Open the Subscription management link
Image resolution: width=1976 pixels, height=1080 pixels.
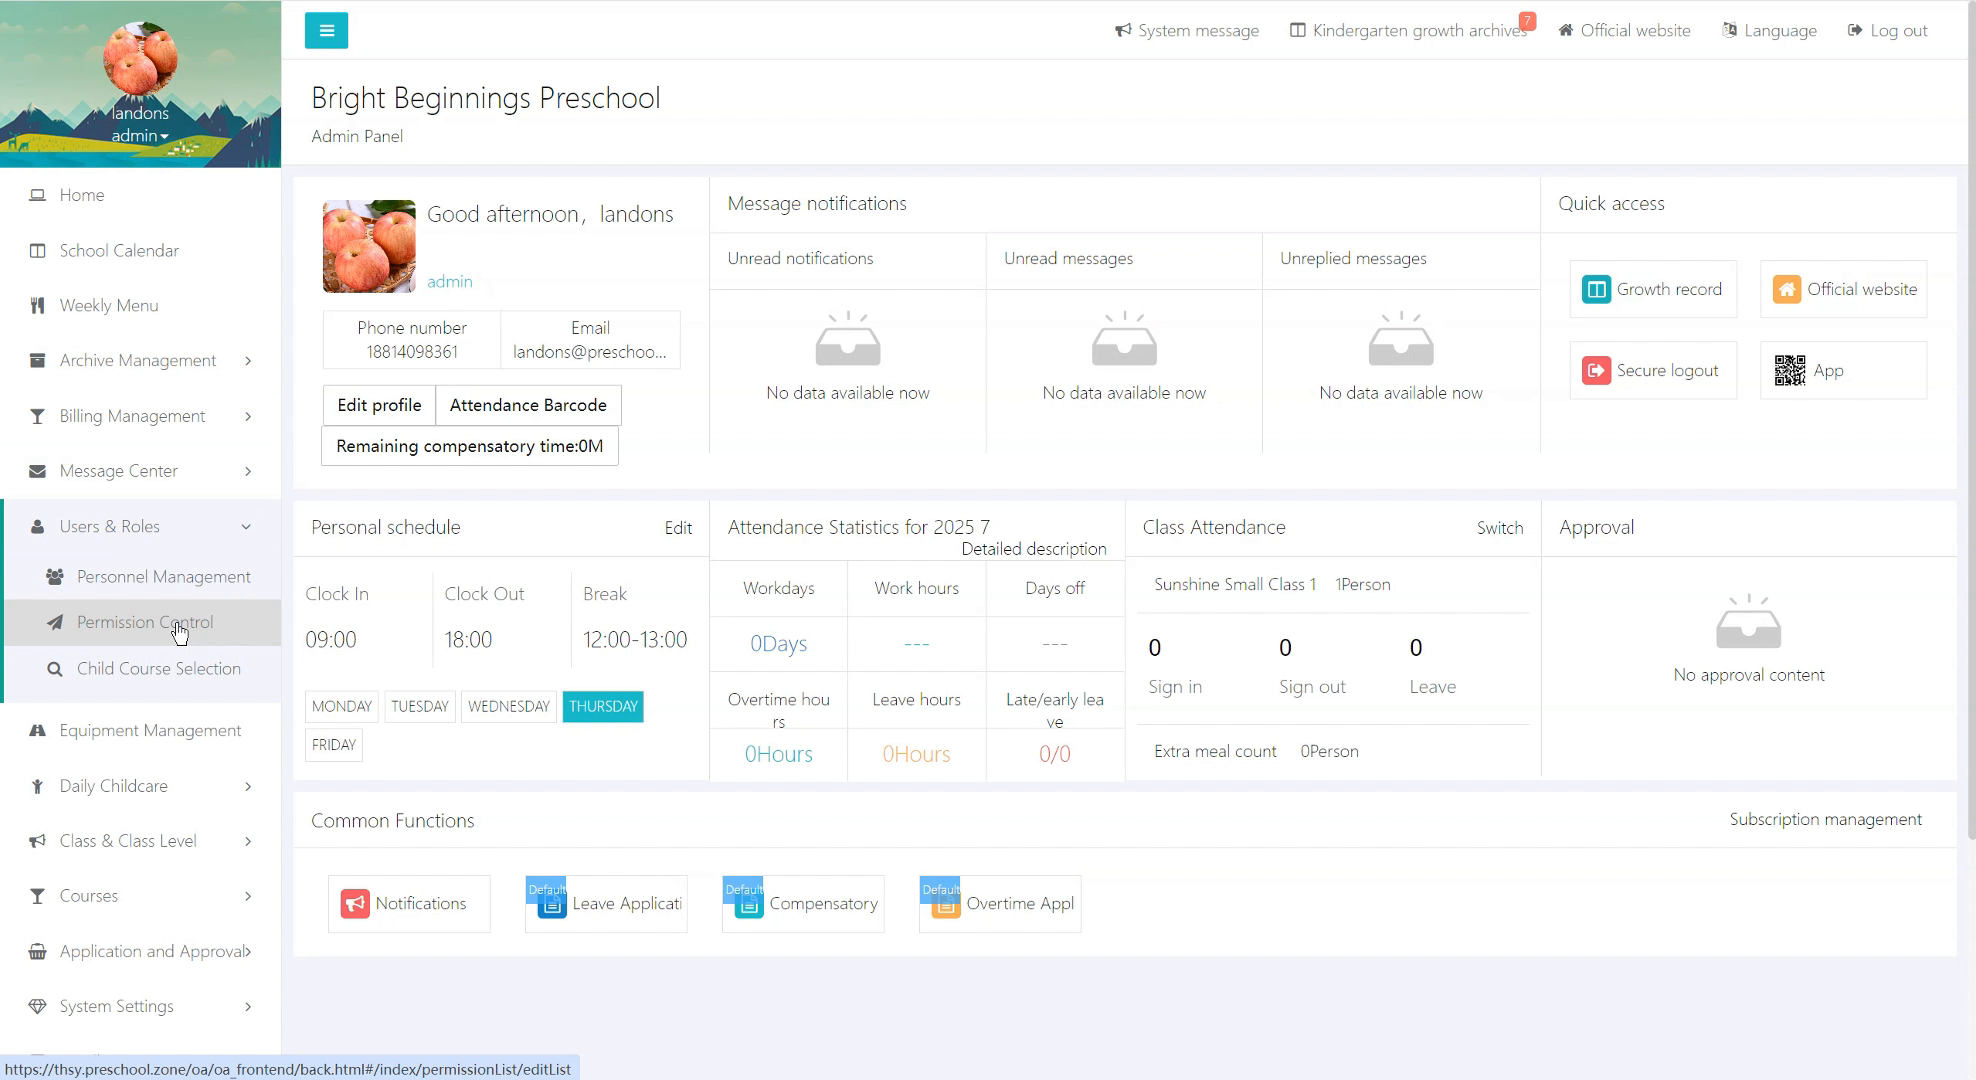point(1825,820)
